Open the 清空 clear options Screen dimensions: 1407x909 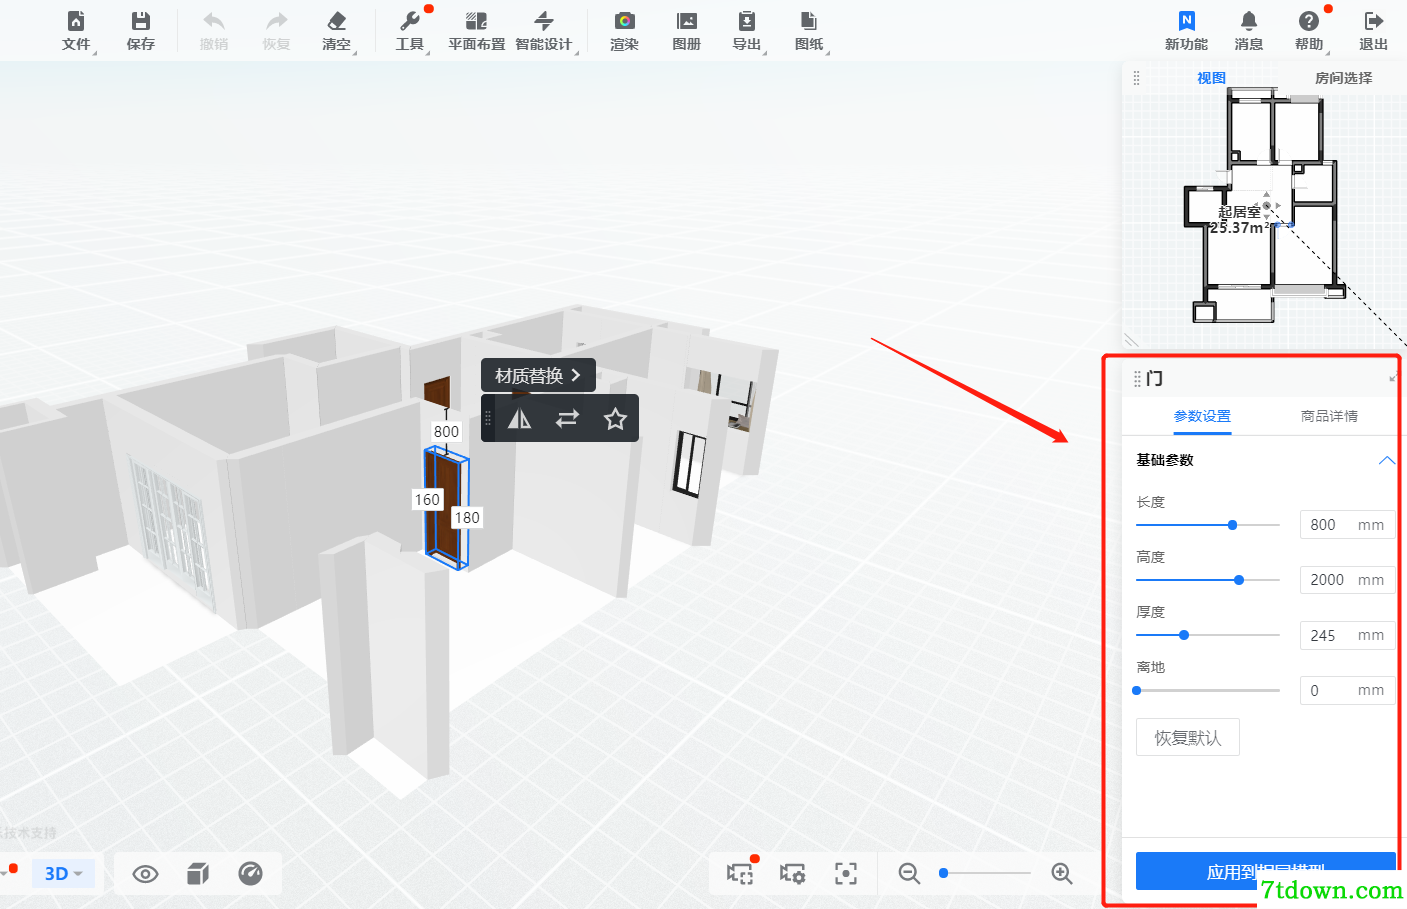(337, 31)
